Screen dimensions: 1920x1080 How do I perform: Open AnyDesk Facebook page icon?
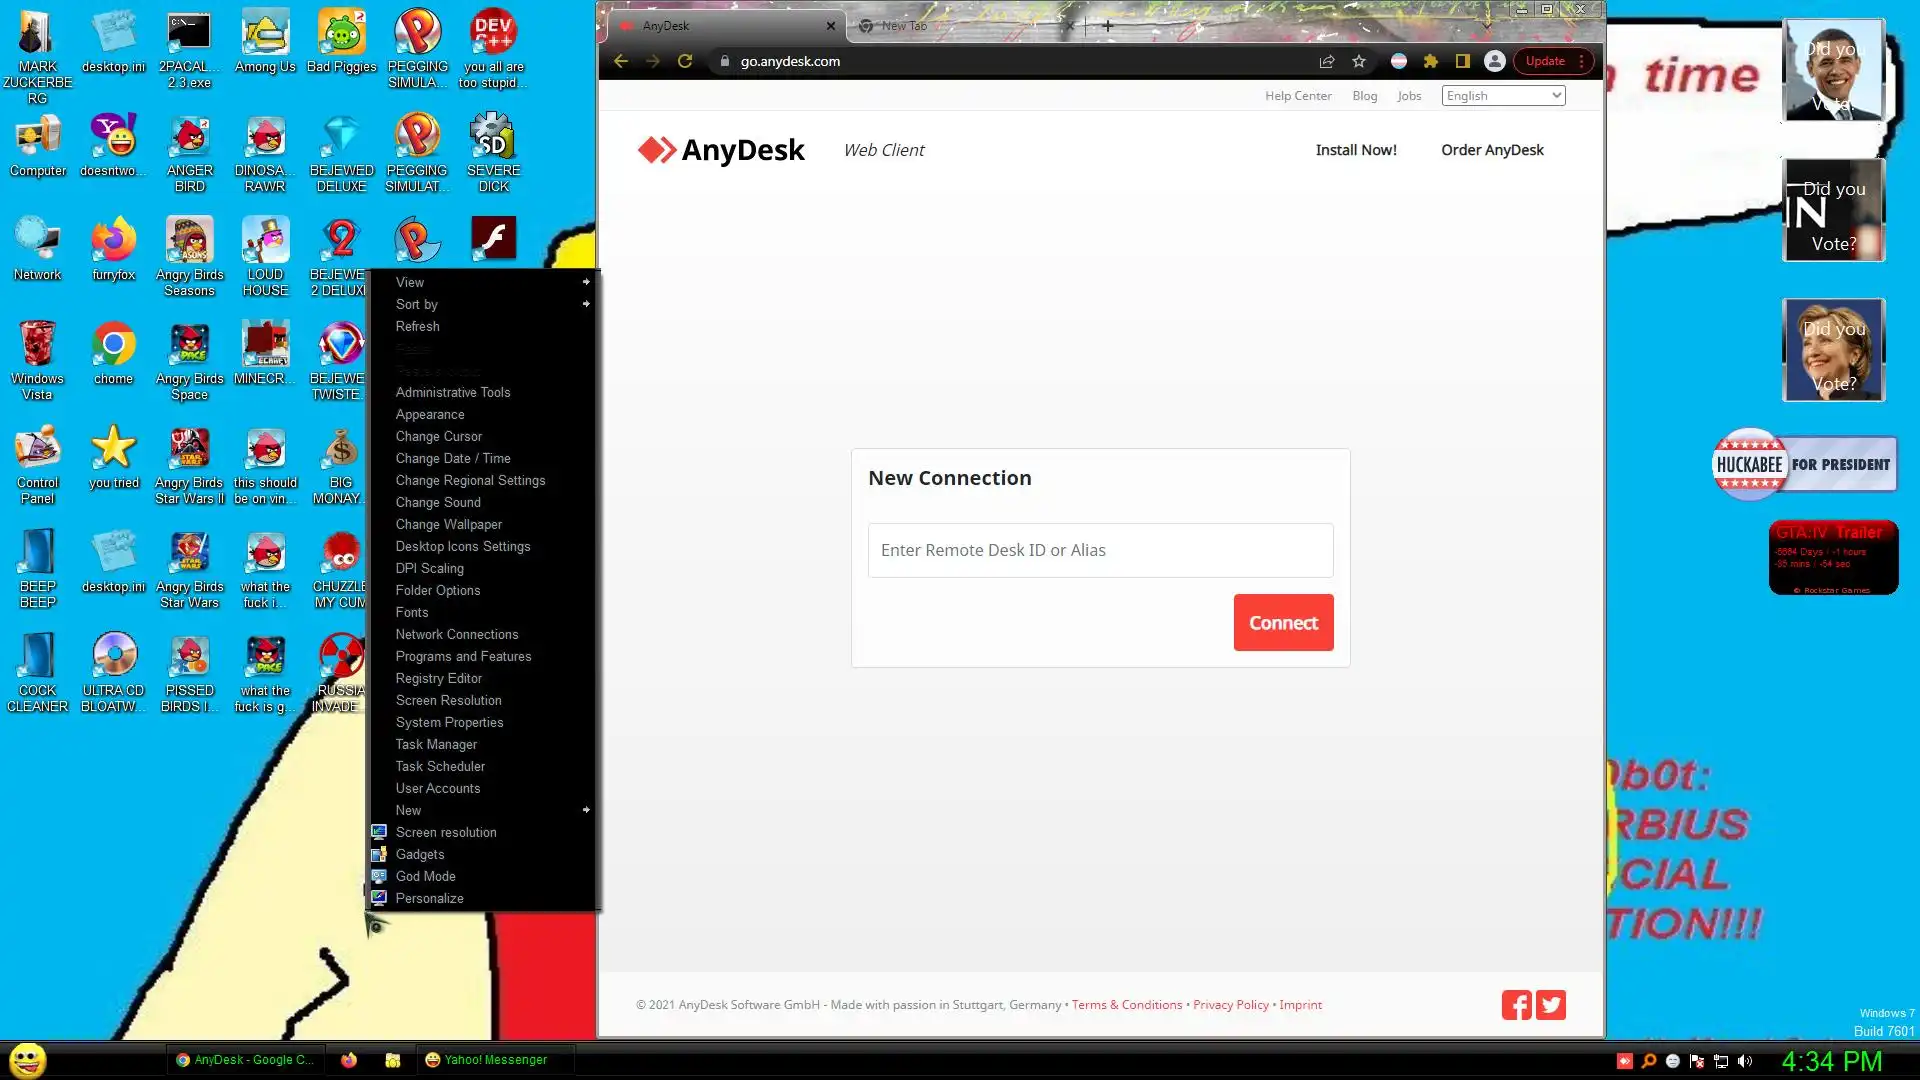tap(1516, 1005)
